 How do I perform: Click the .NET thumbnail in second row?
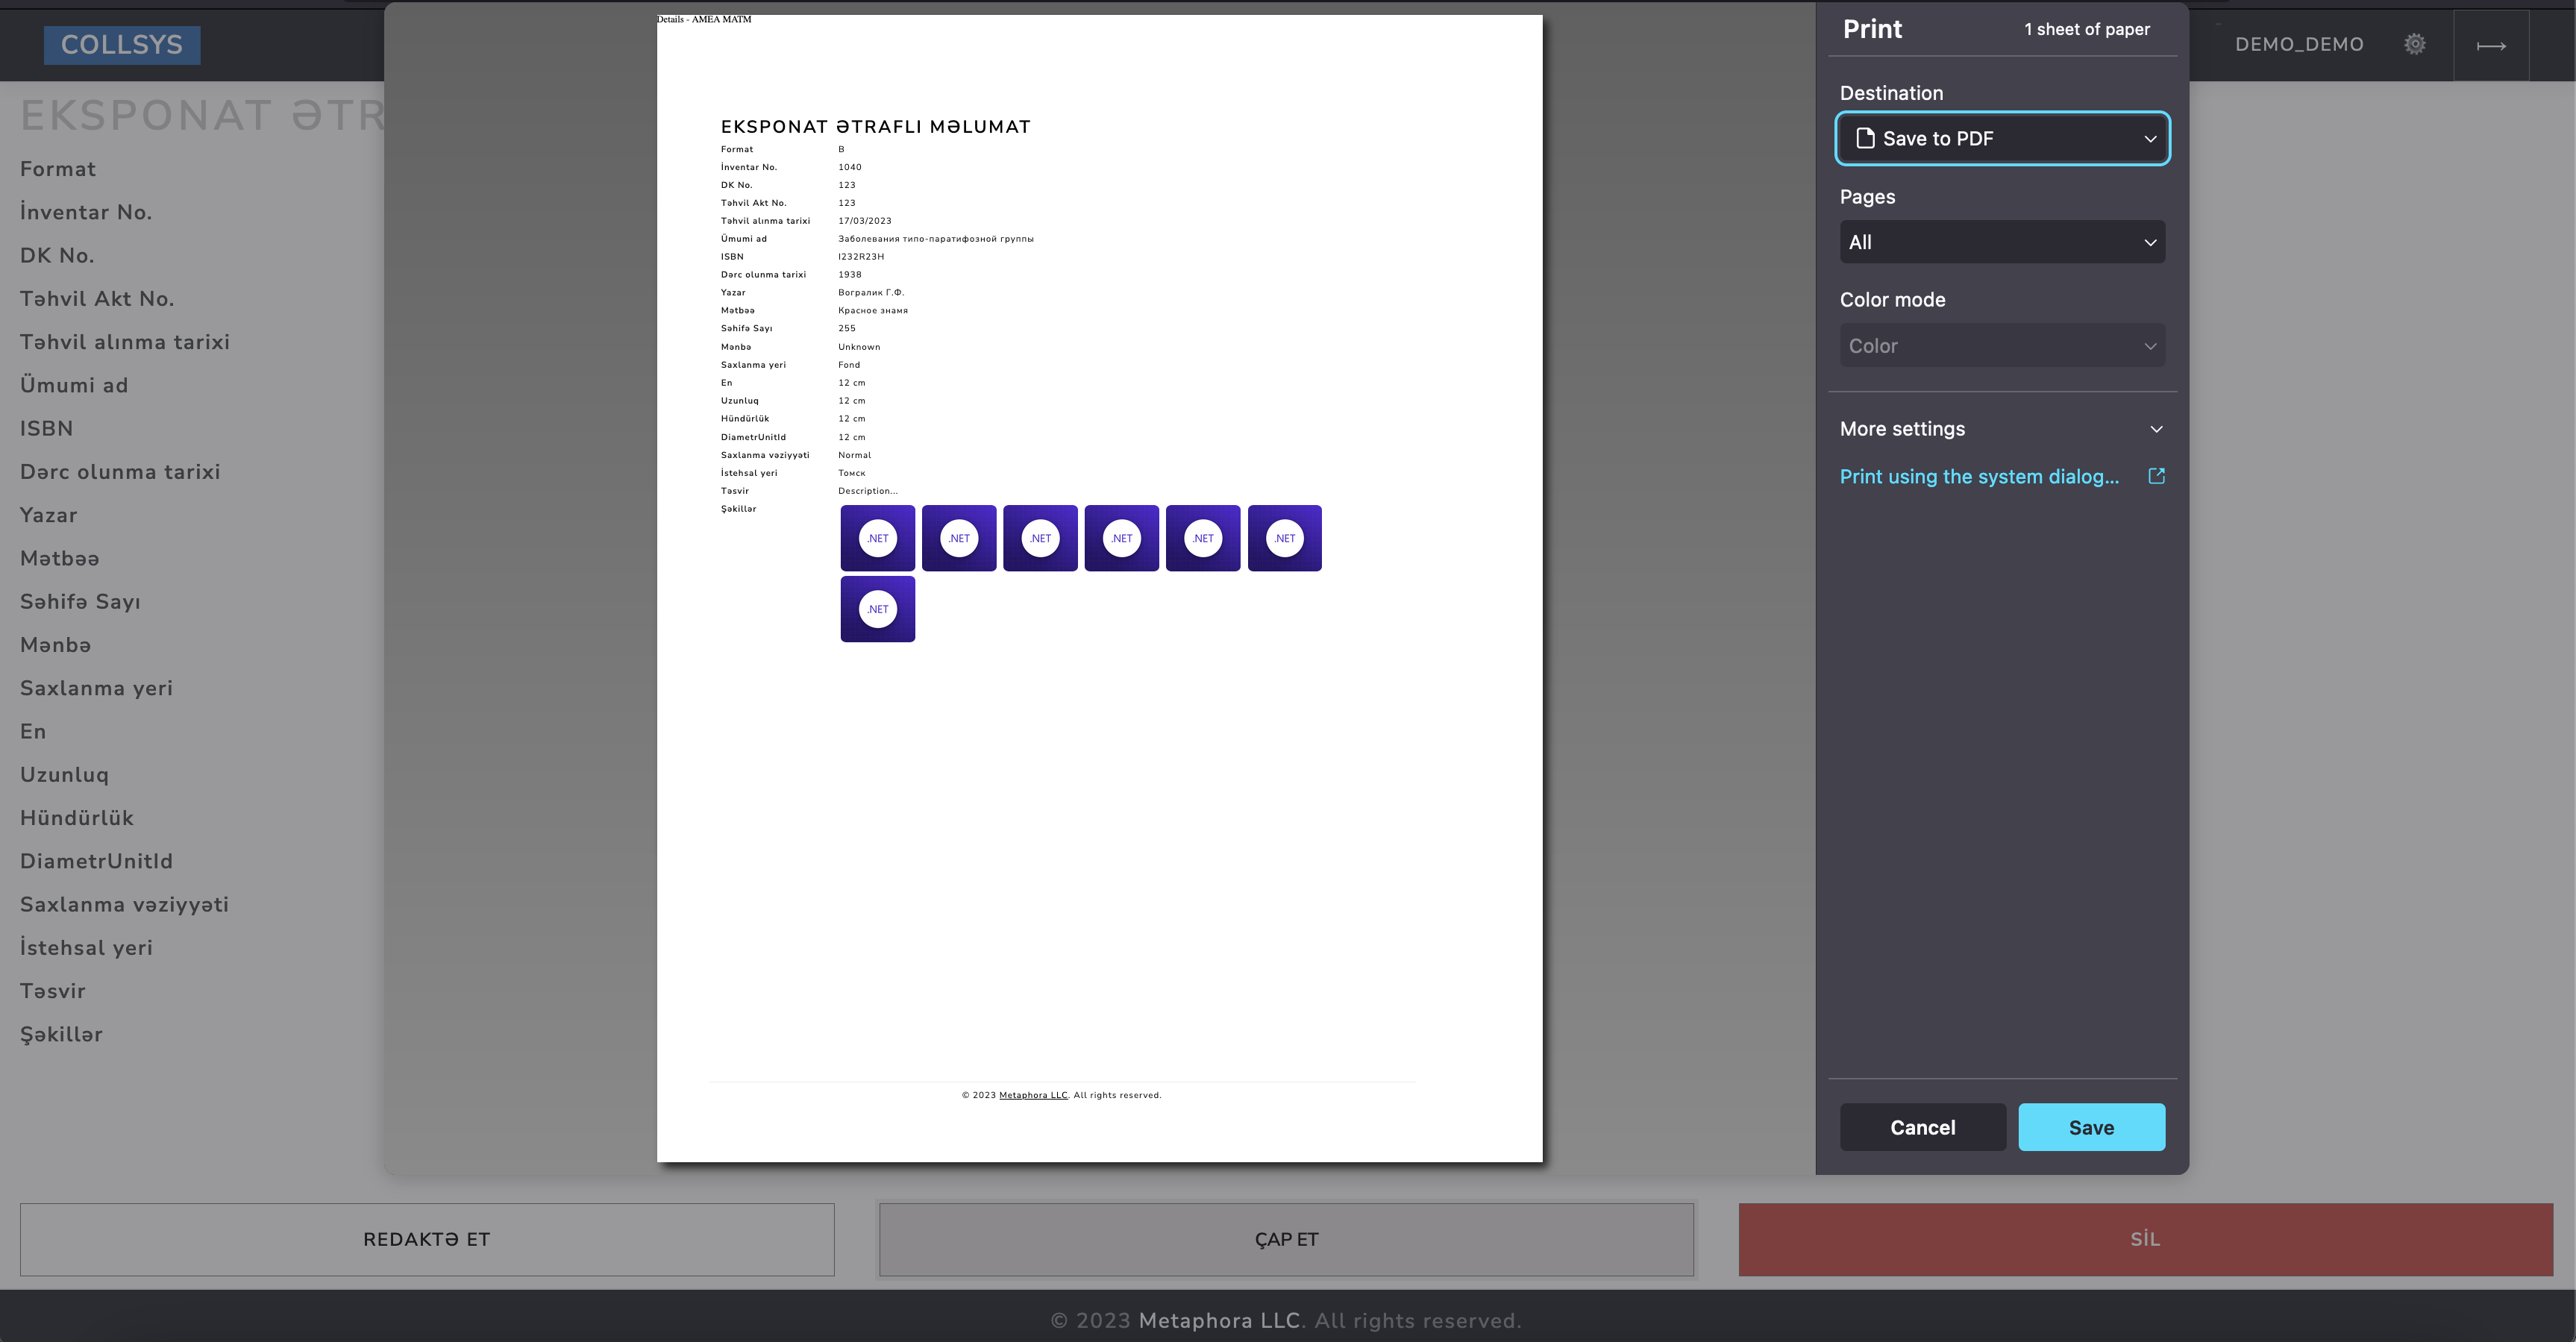click(877, 609)
